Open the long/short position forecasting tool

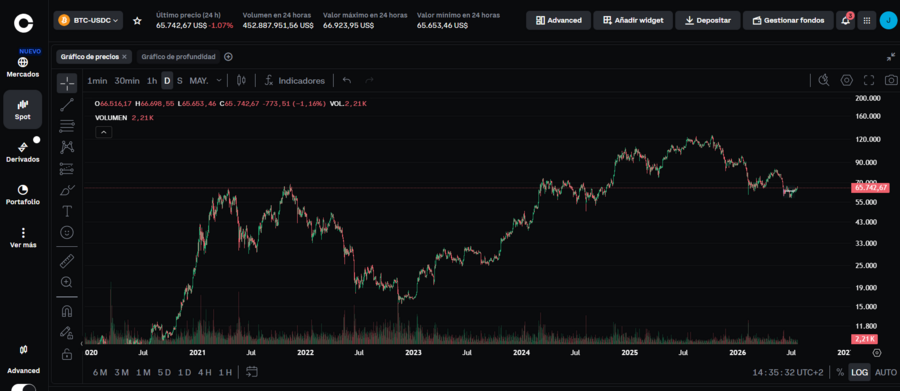click(x=67, y=169)
